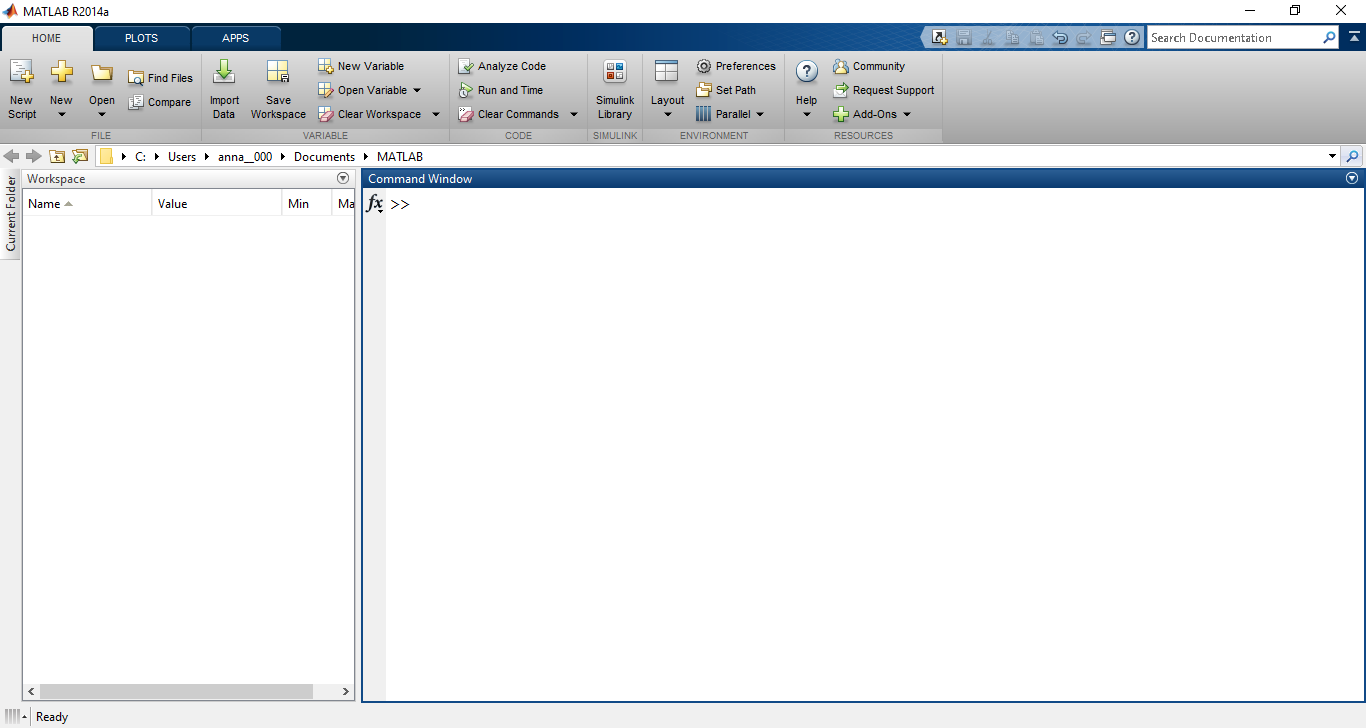The width and height of the screenshot is (1366, 728).
Task: Open address bar folder history dropdown
Action: click(x=1332, y=156)
